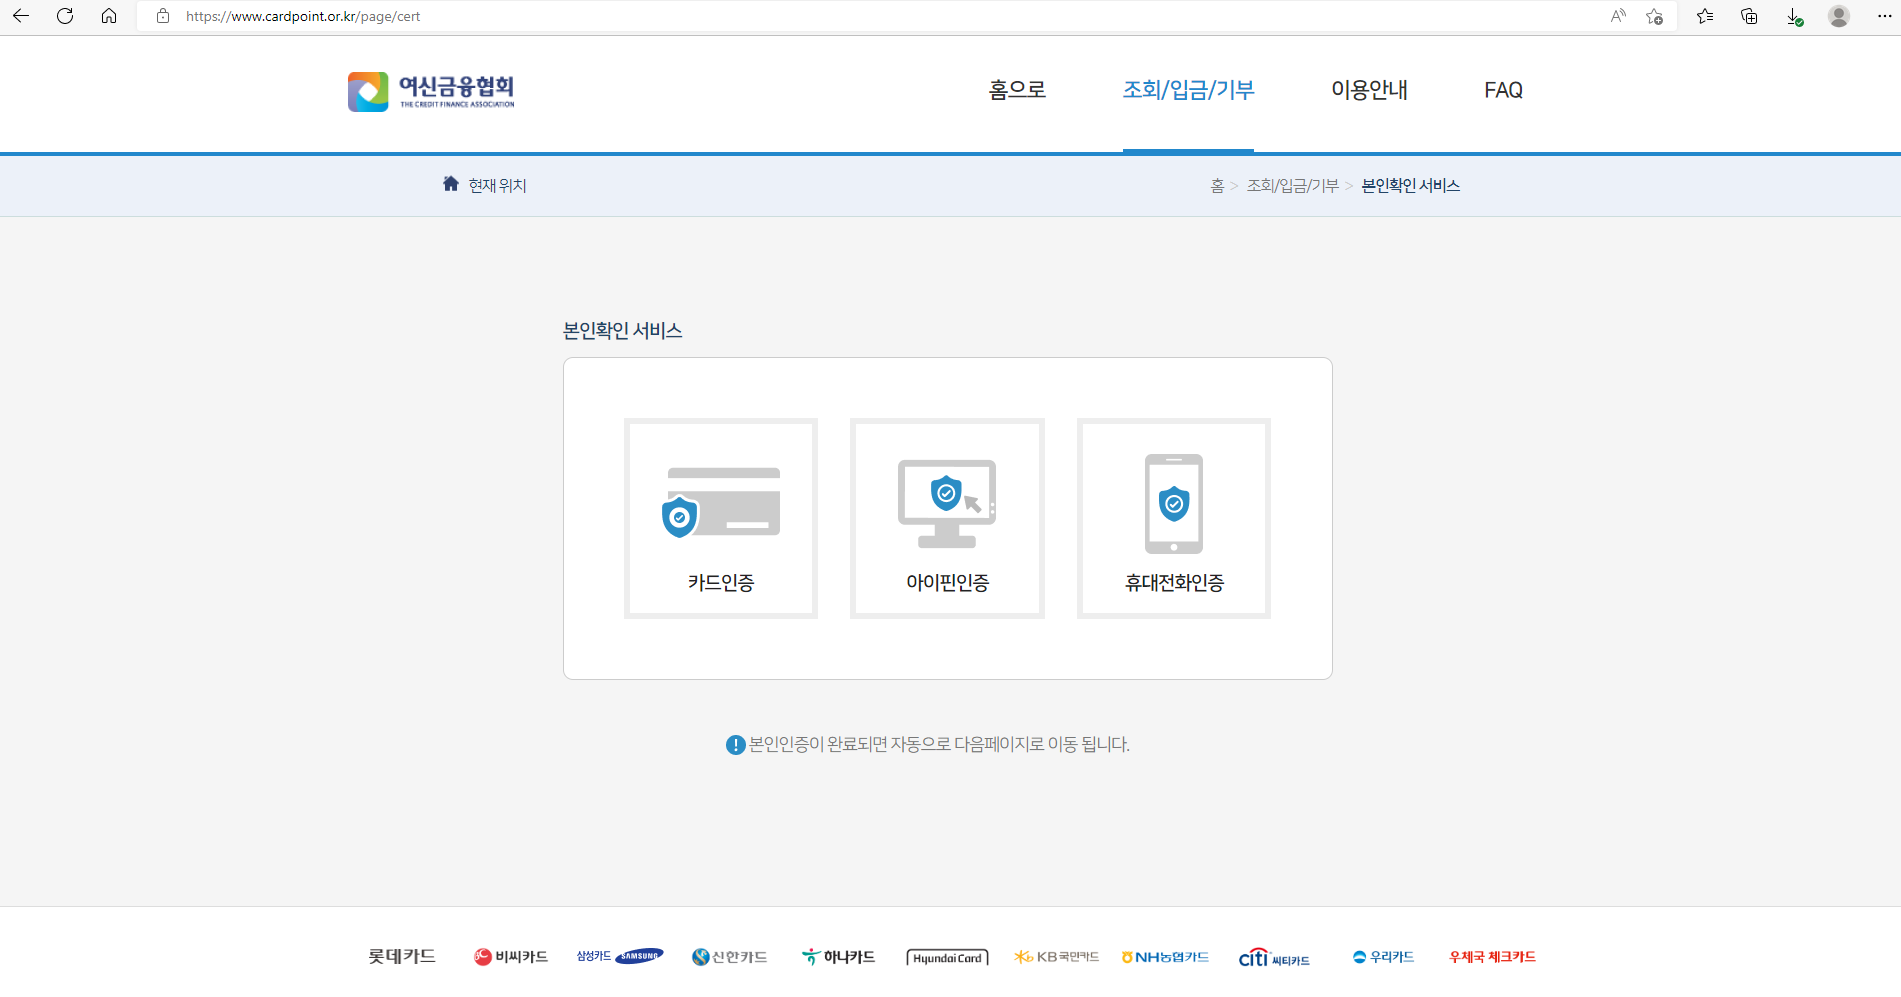Click inside the browser address bar
Viewport: 1901px width, 997px height.
pos(400,16)
